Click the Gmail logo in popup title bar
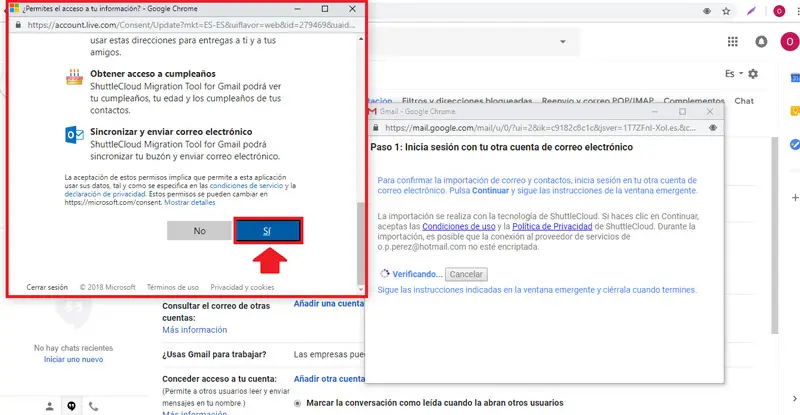This screenshot has height=415, width=800. pyautogui.click(x=372, y=111)
